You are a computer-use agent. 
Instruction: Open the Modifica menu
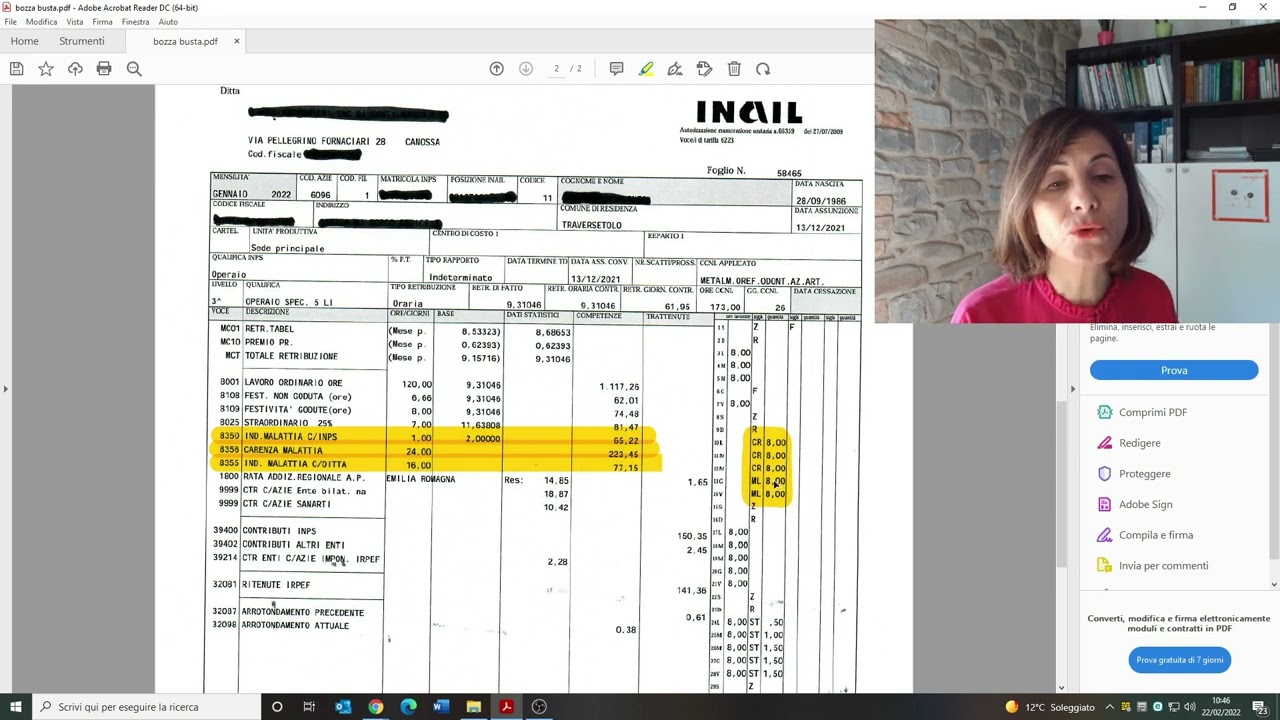click(41, 22)
